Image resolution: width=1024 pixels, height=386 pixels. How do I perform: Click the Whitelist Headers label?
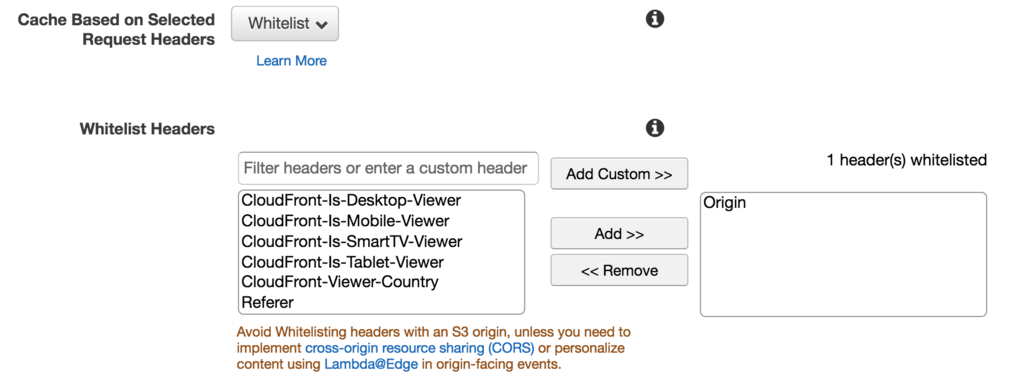coord(147,129)
